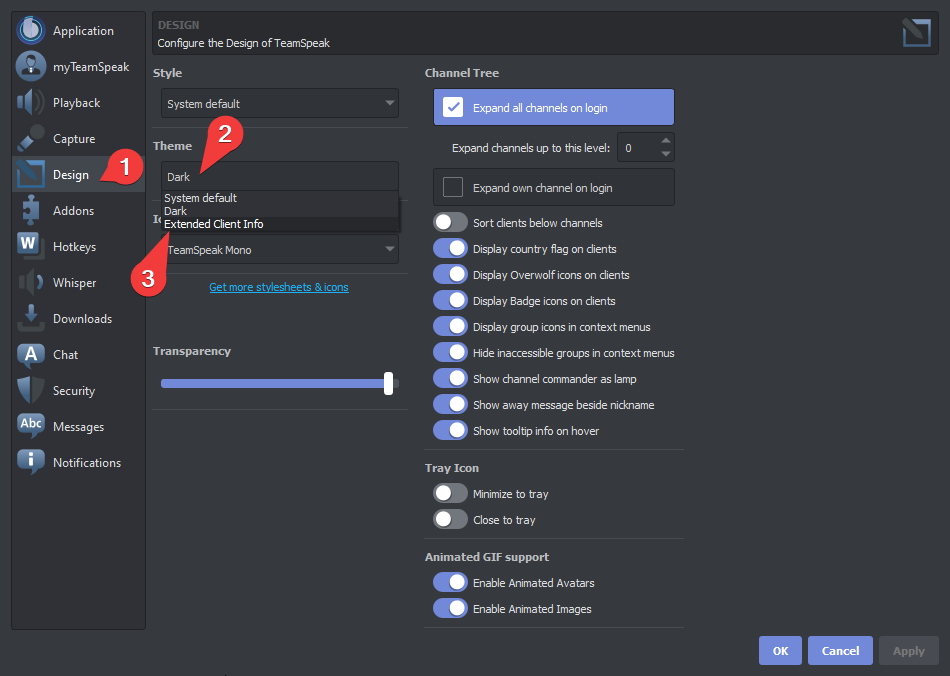Open Playback speaker icon in sidebar
This screenshot has width=950, height=676.
pyautogui.click(x=31, y=102)
